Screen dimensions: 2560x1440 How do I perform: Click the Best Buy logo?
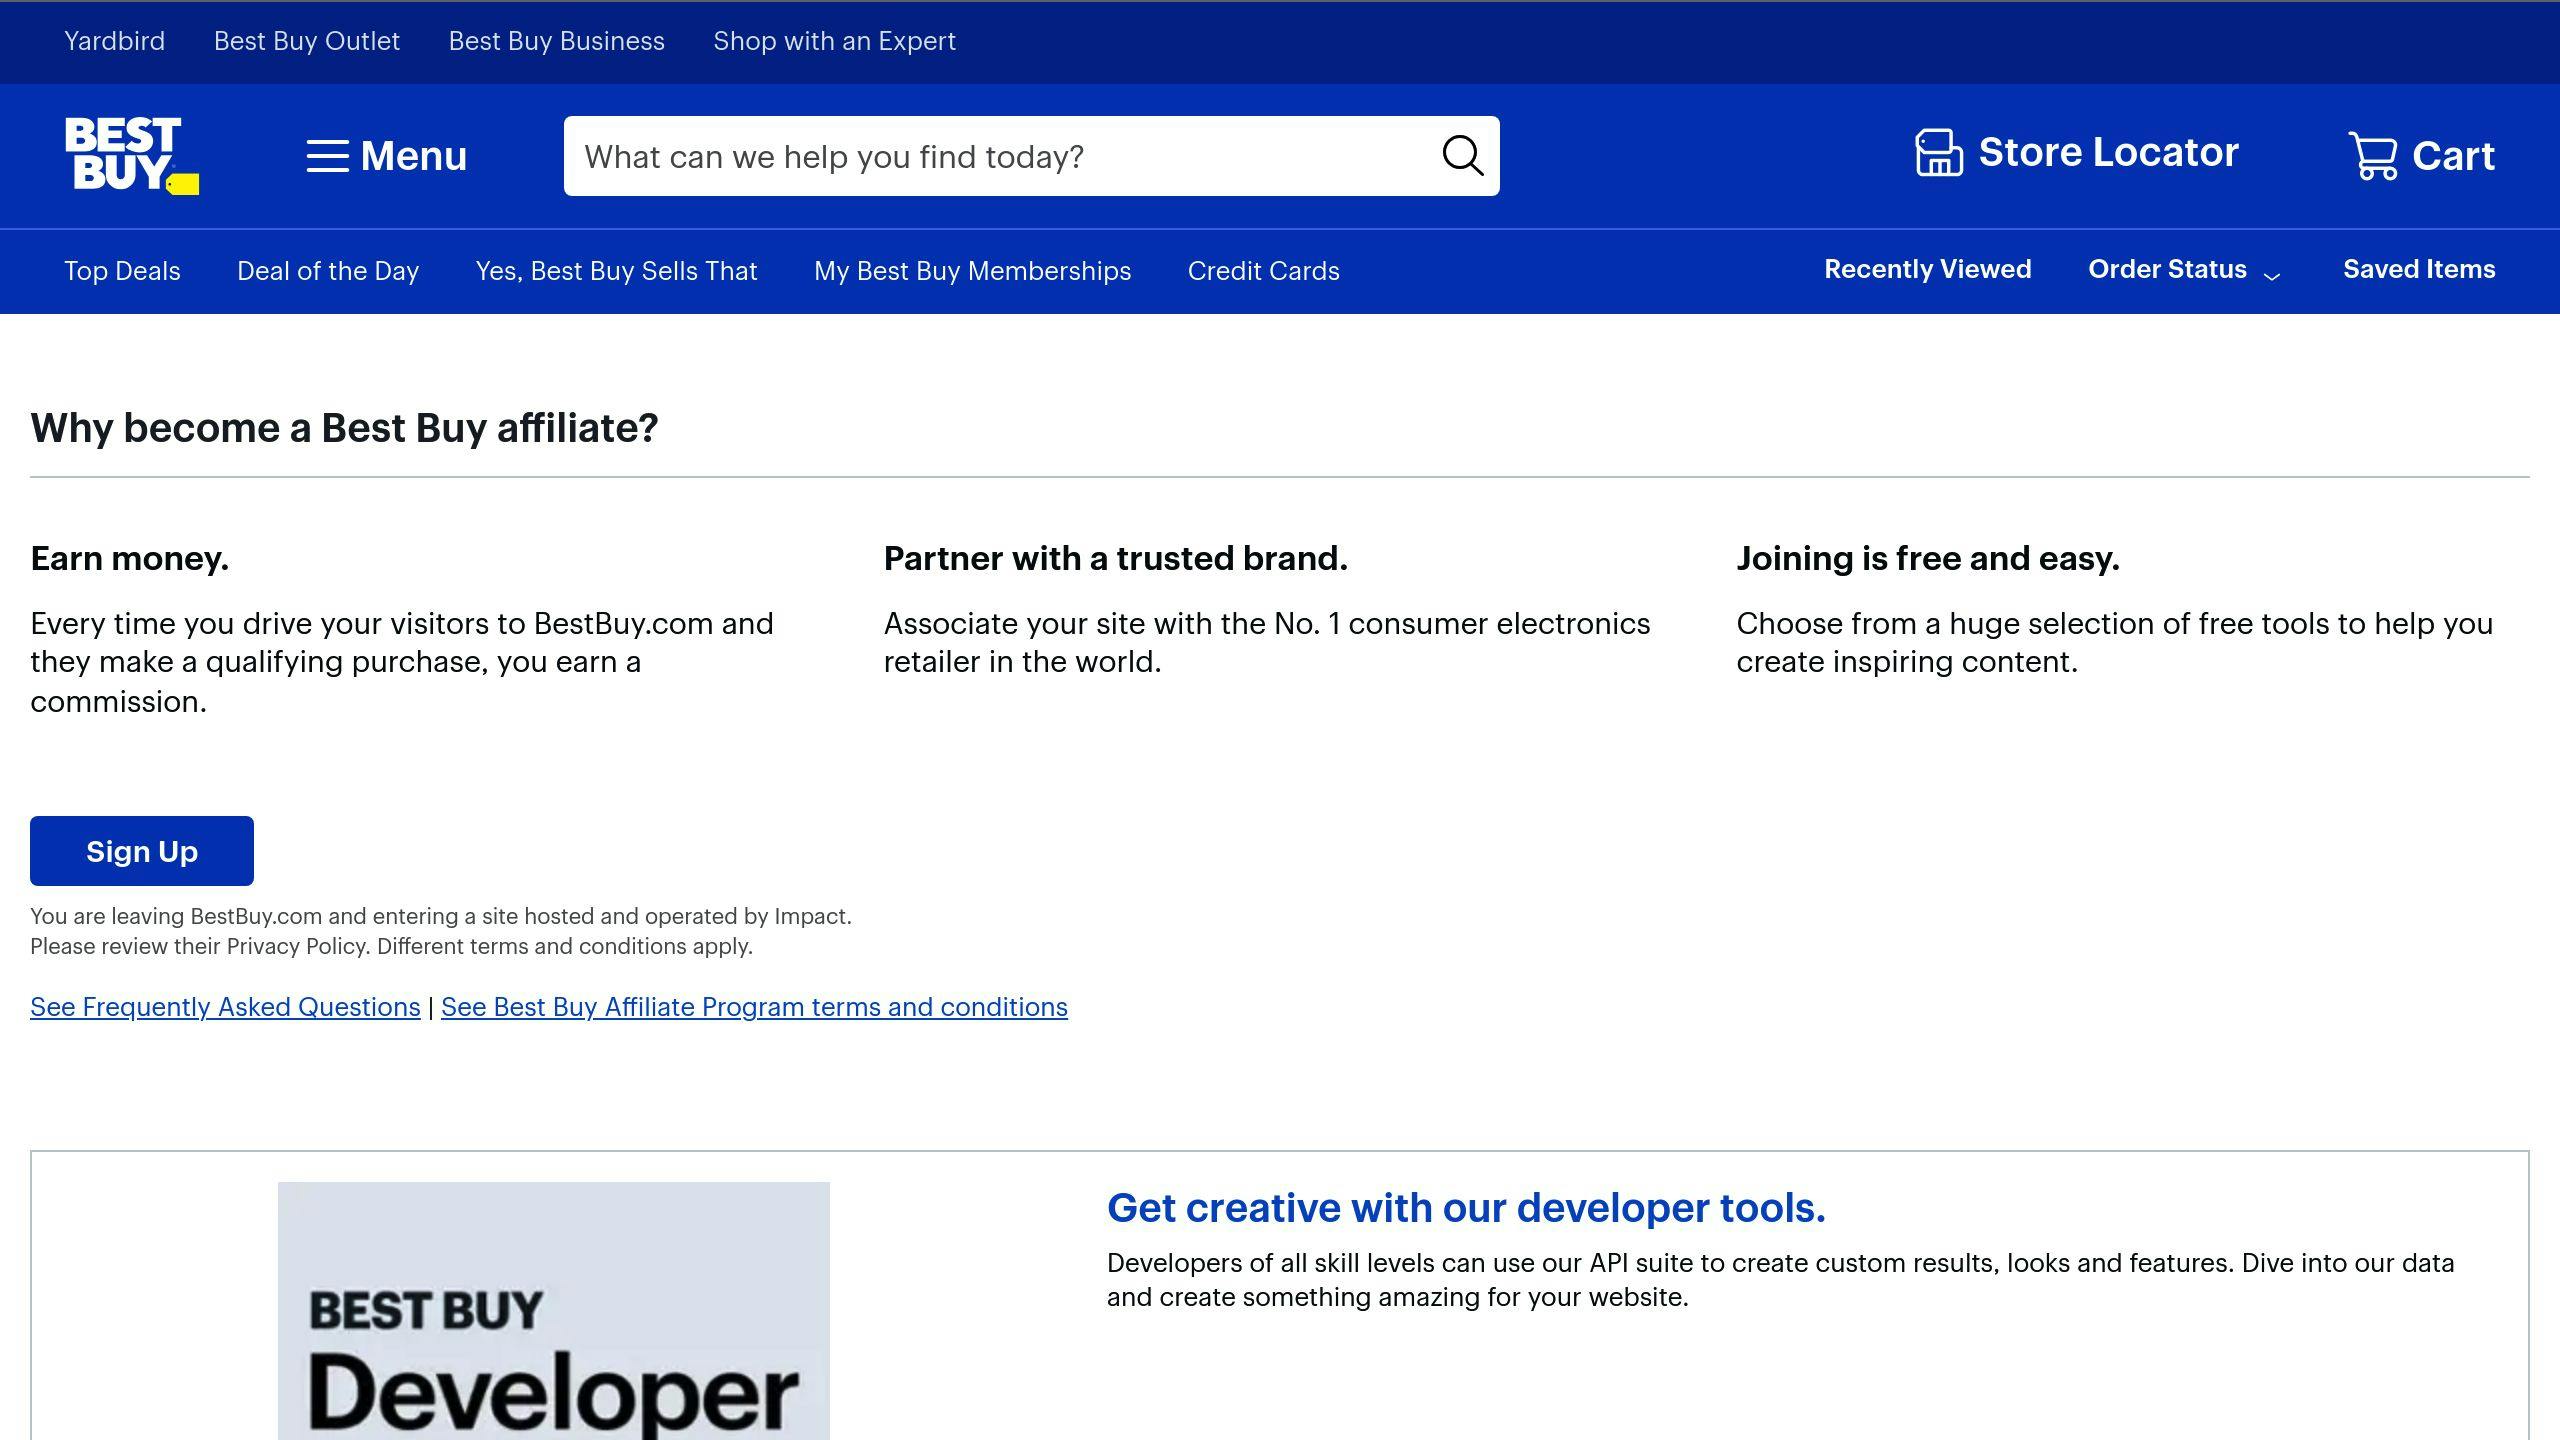coord(132,155)
